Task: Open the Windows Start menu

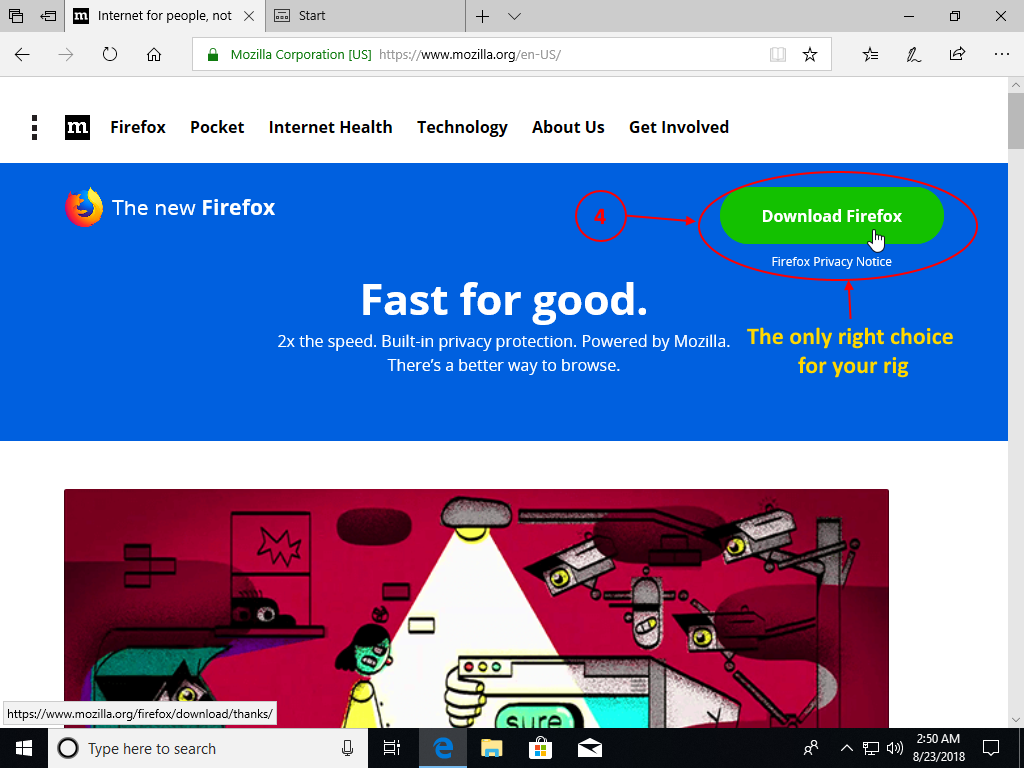Action: coord(24,748)
